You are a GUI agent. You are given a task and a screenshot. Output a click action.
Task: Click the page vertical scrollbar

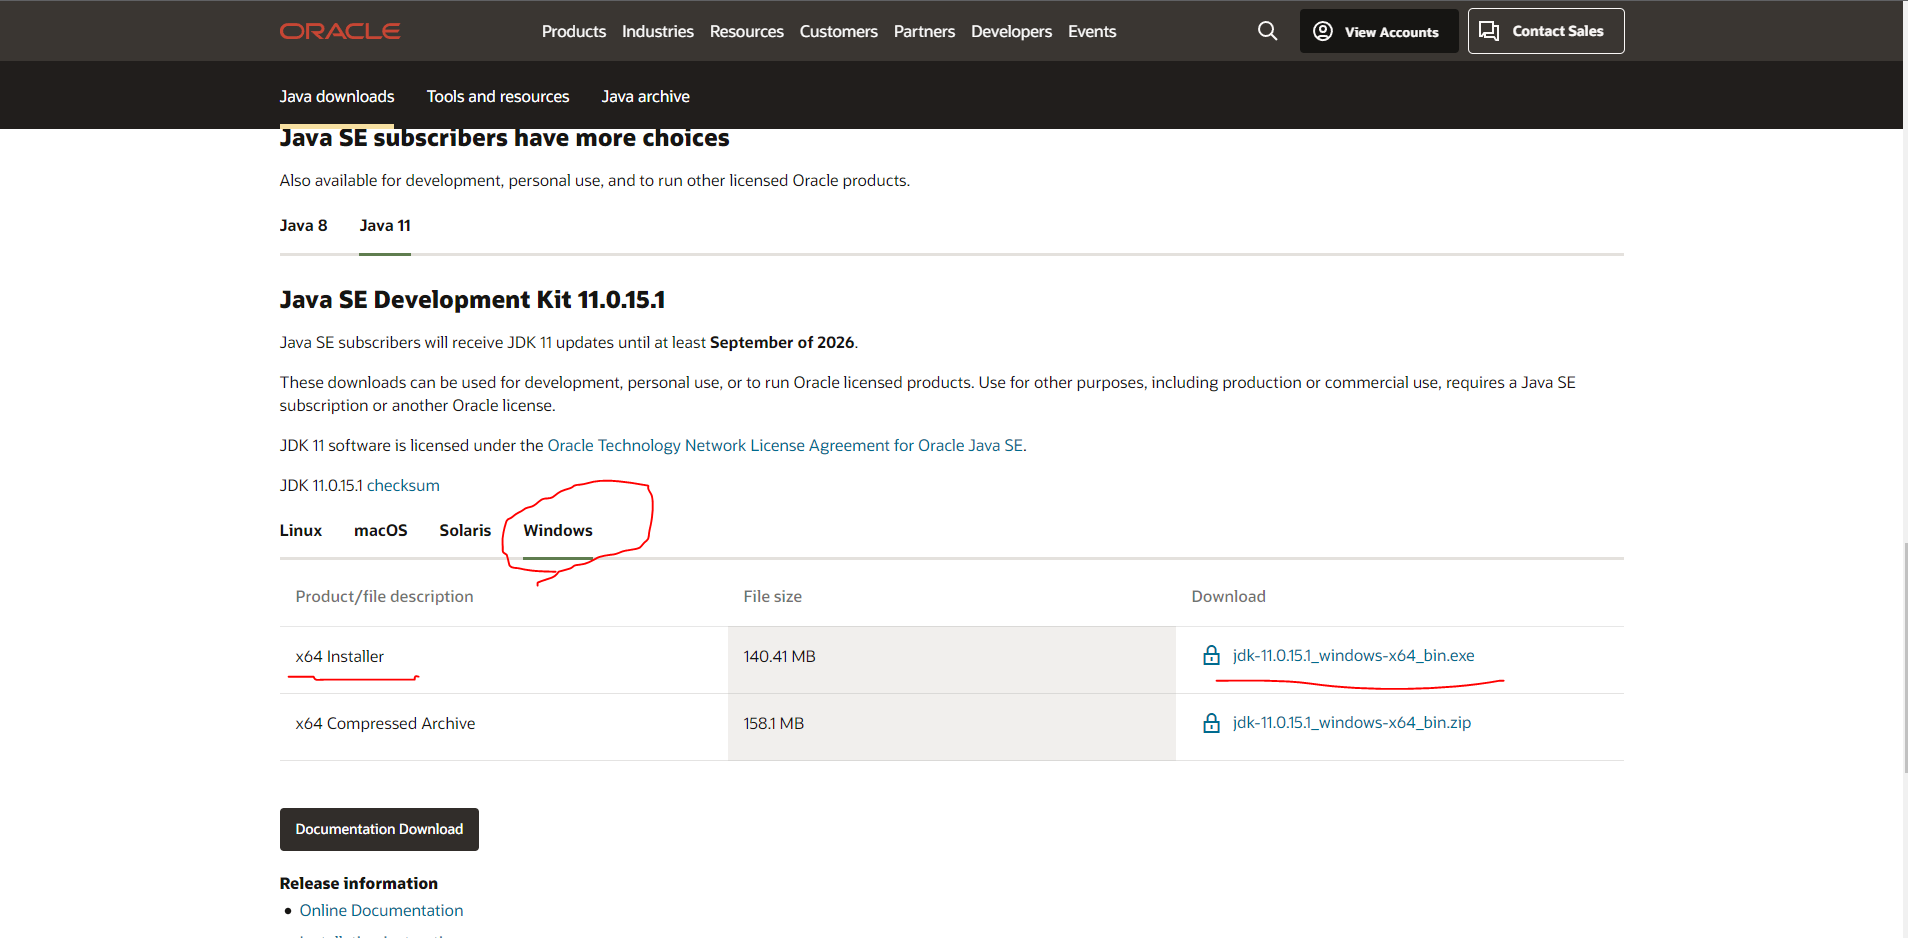tap(1905, 660)
